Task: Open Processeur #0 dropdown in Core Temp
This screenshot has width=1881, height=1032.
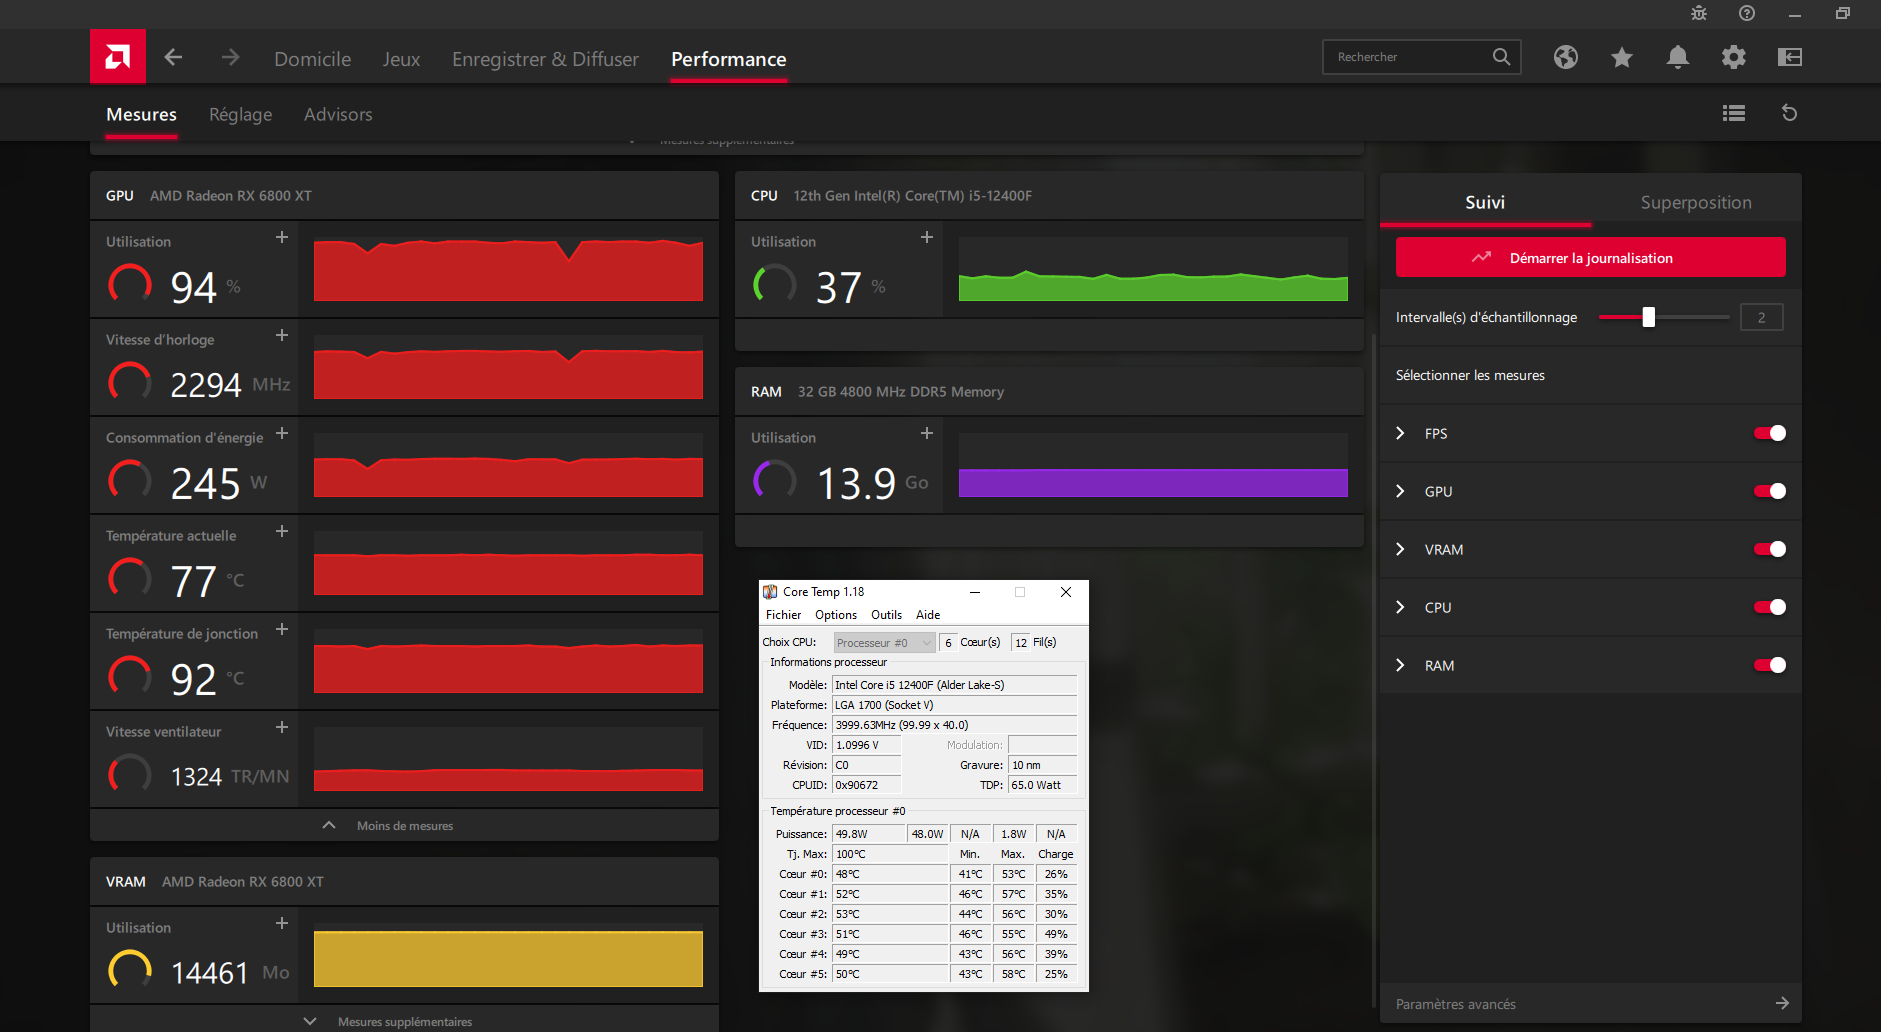Action: [x=884, y=643]
